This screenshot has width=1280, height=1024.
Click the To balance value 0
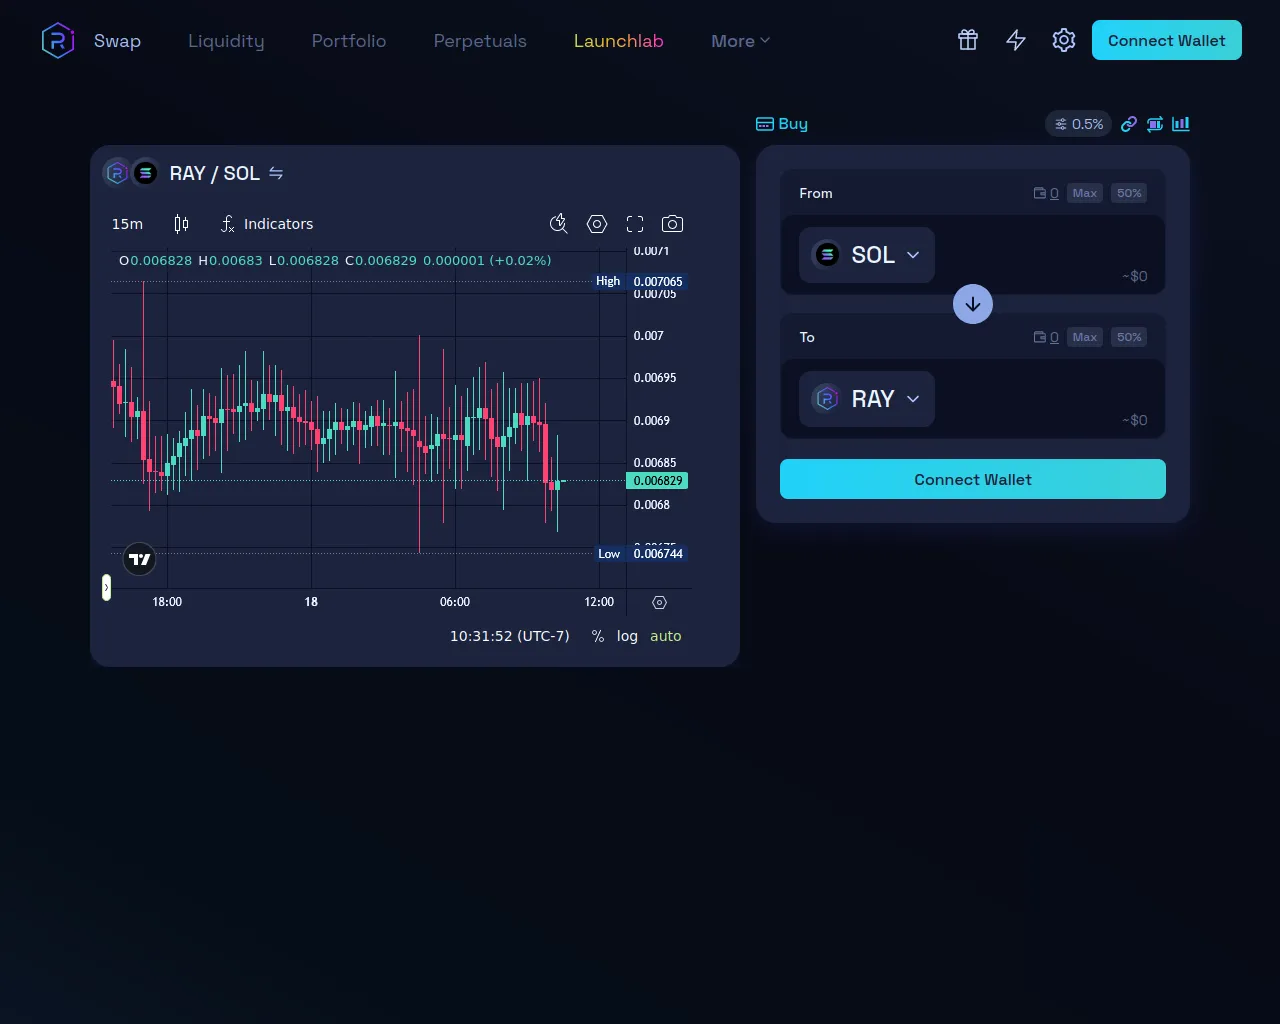click(x=1054, y=338)
